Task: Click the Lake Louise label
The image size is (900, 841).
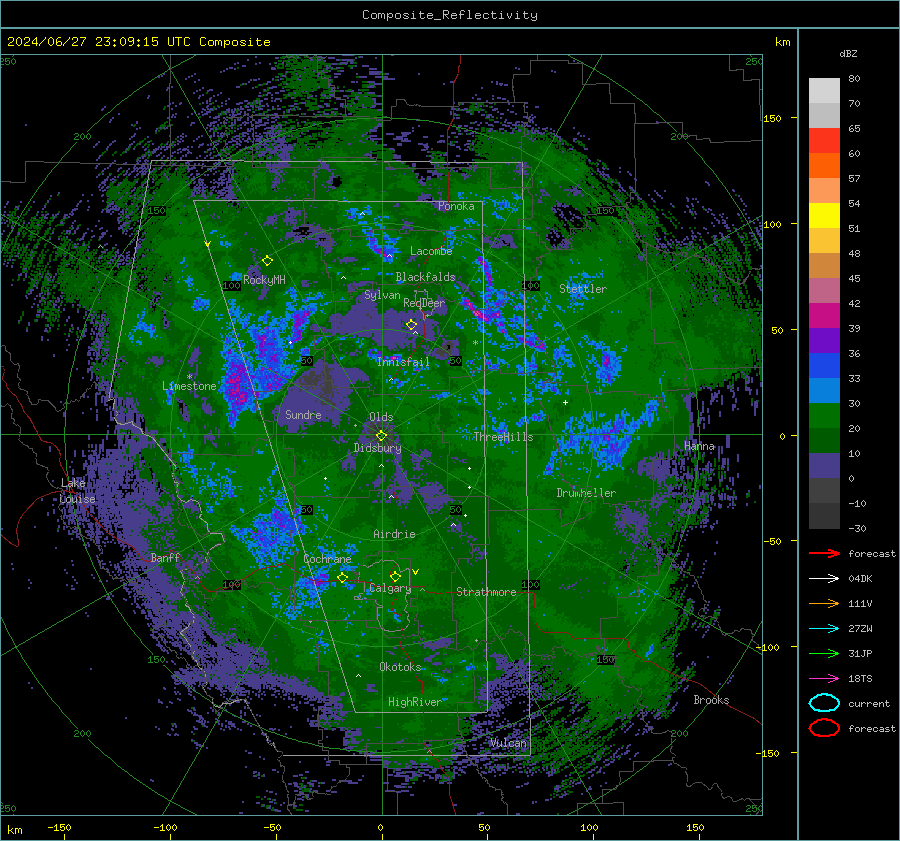Action: tap(77, 491)
